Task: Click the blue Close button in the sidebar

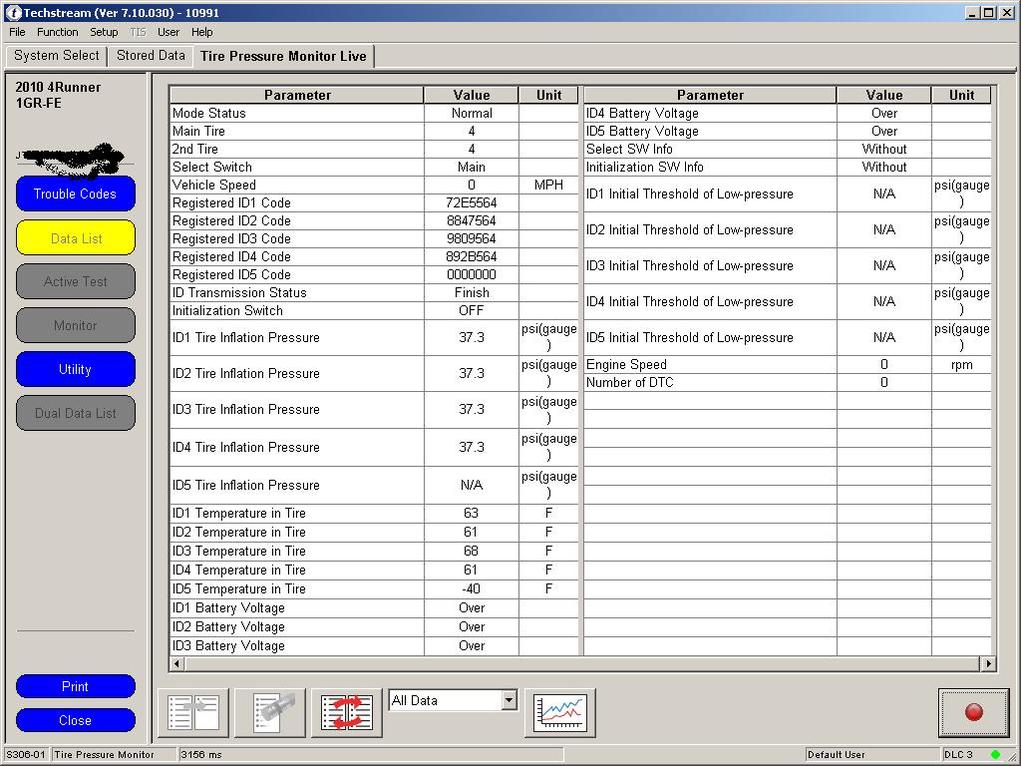Action: 76,720
